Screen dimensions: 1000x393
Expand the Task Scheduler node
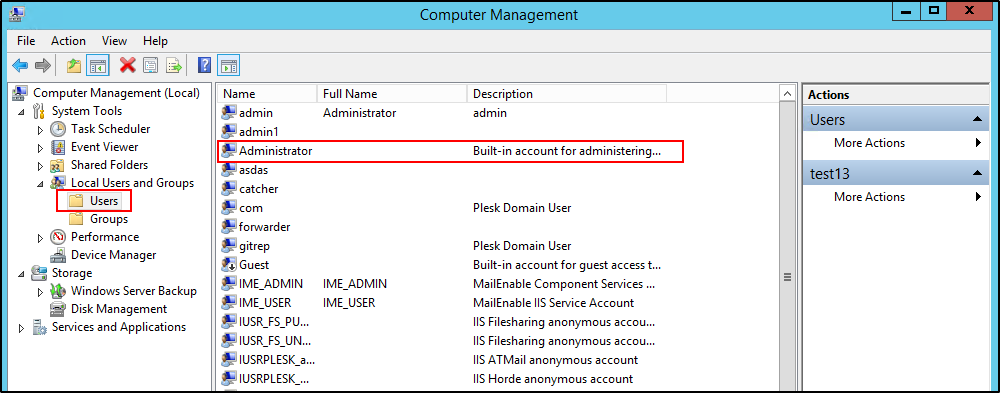point(41,130)
